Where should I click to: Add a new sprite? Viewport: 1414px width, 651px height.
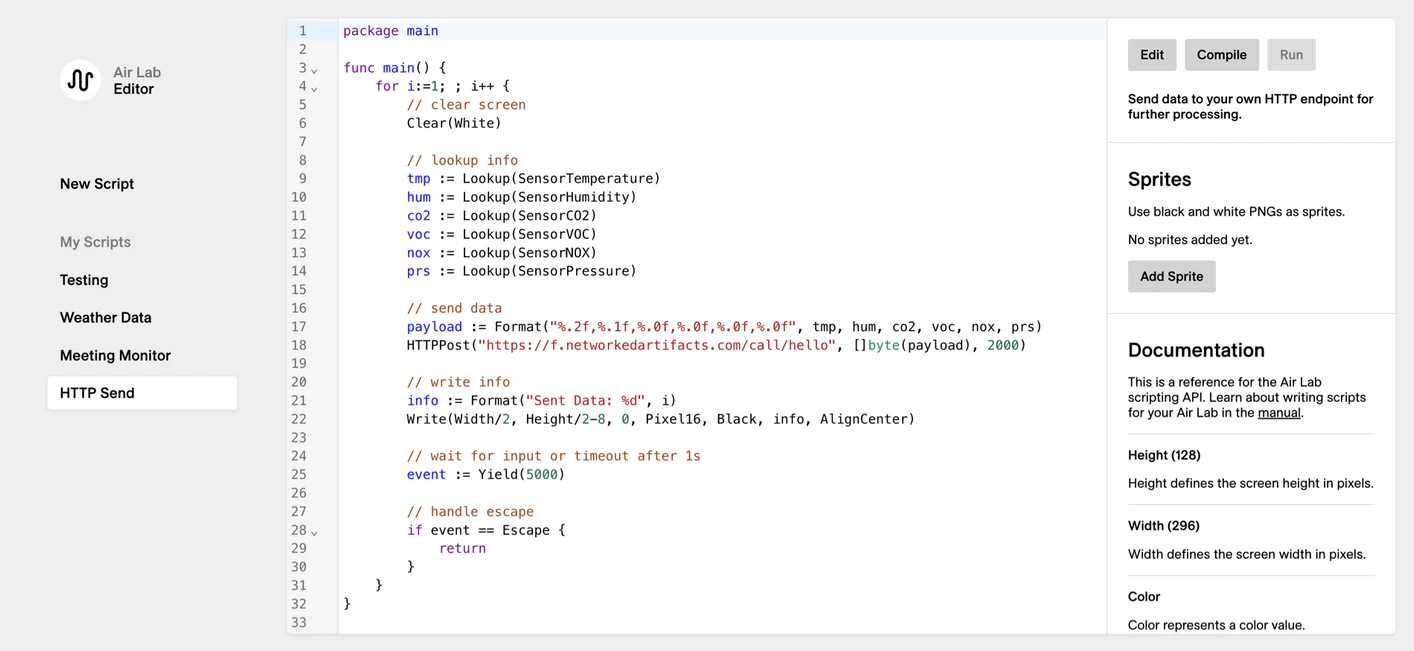click(1171, 276)
